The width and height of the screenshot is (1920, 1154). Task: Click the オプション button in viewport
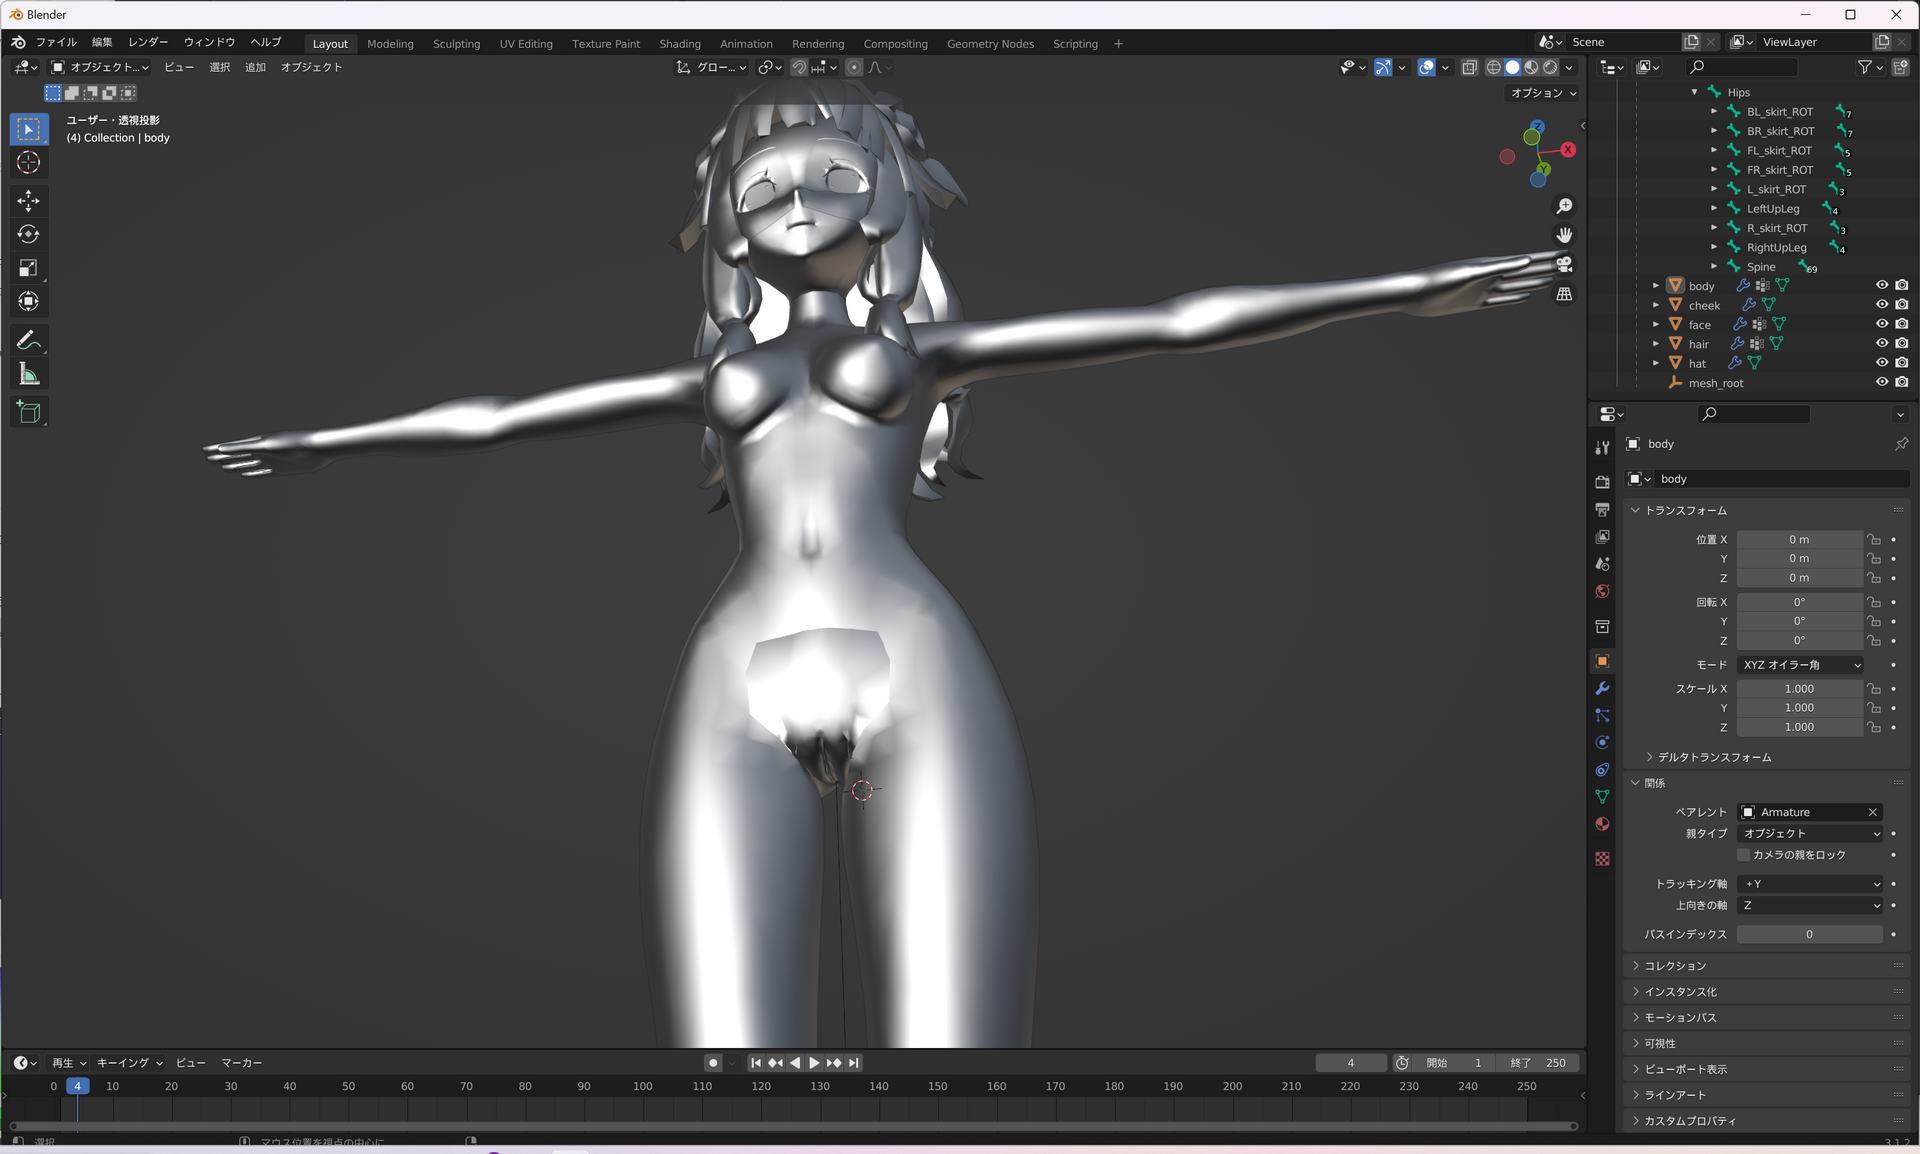(x=1543, y=93)
